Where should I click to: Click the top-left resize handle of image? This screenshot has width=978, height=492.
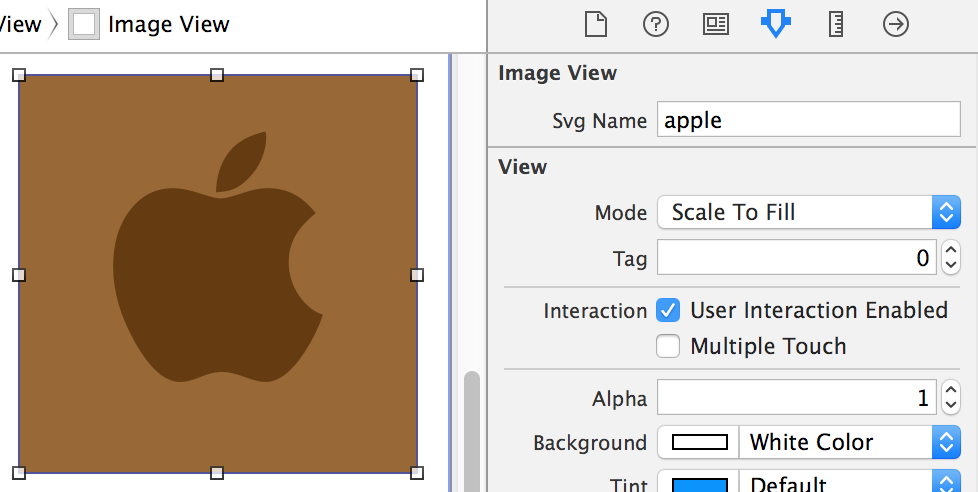pyautogui.click(x=19, y=75)
